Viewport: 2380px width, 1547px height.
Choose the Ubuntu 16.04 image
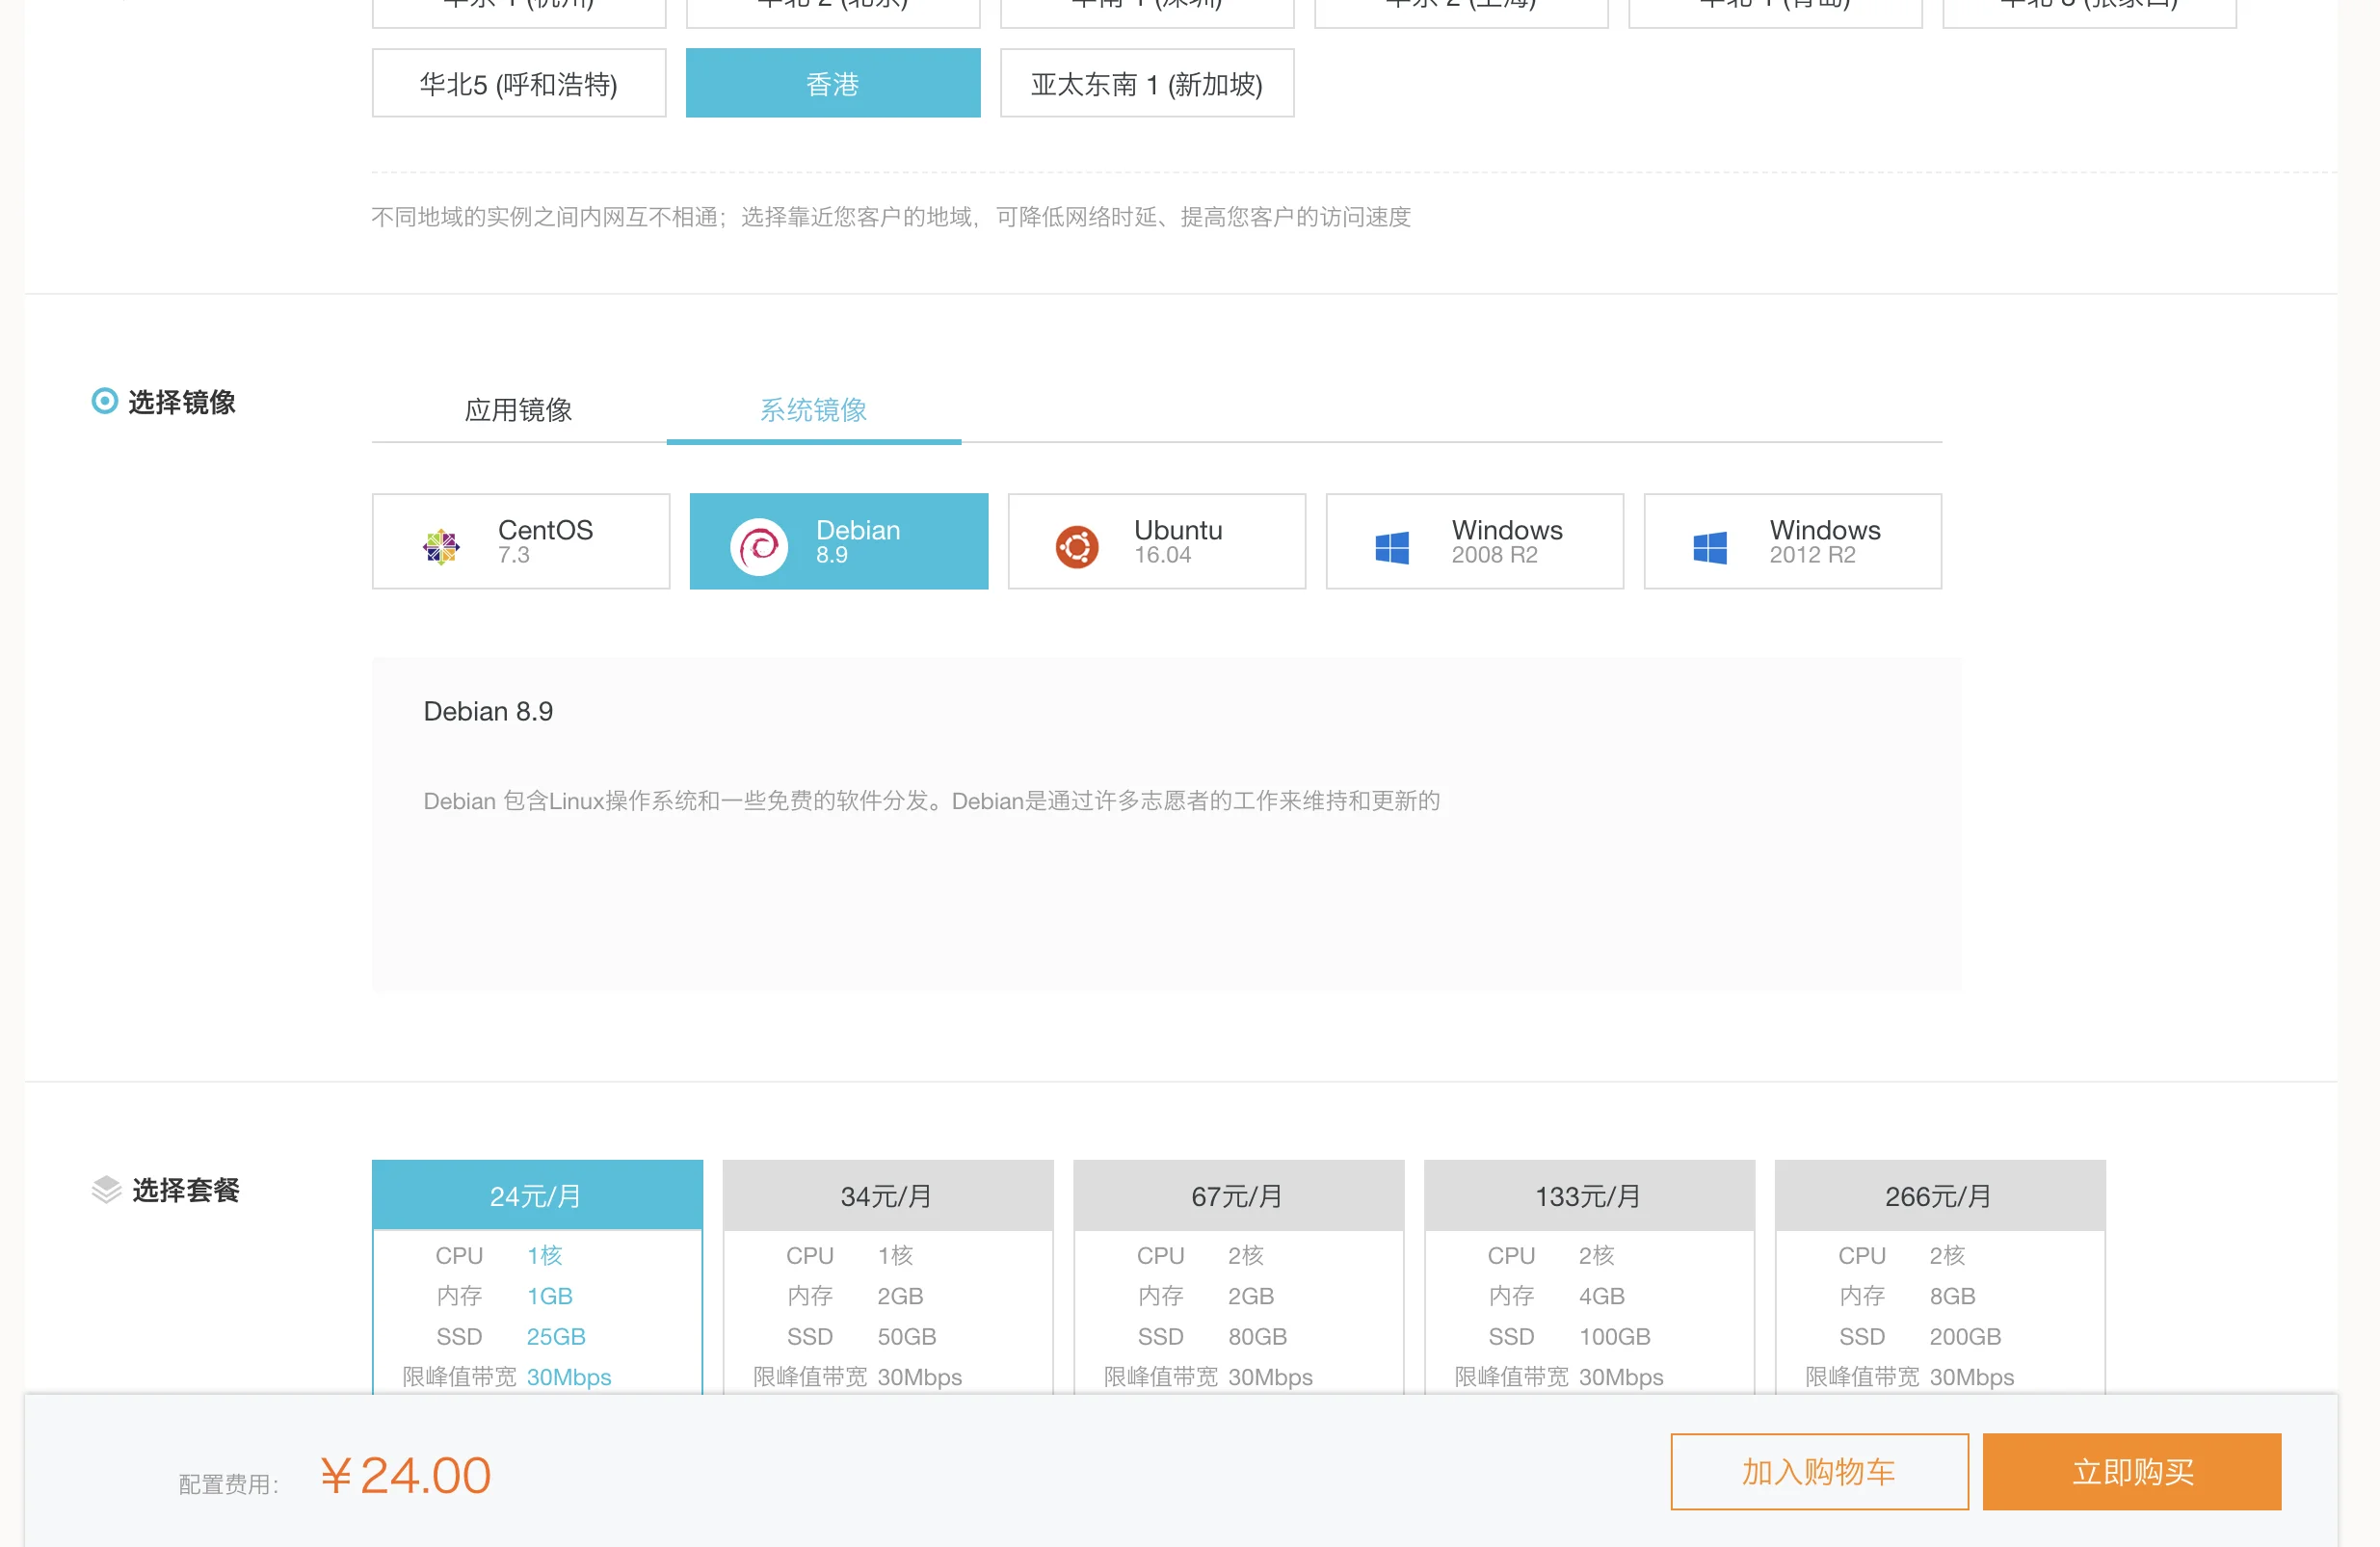(1157, 541)
